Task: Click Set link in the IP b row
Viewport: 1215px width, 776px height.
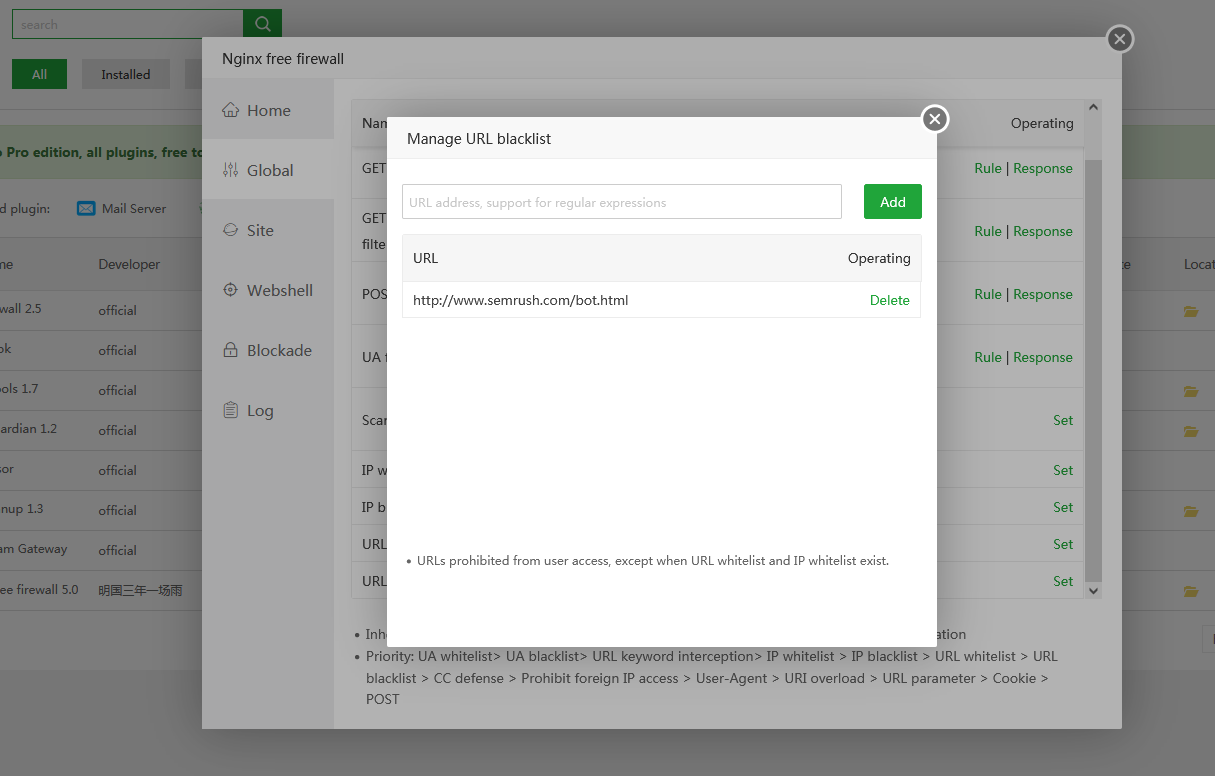Action: click(x=1063, y=507)
